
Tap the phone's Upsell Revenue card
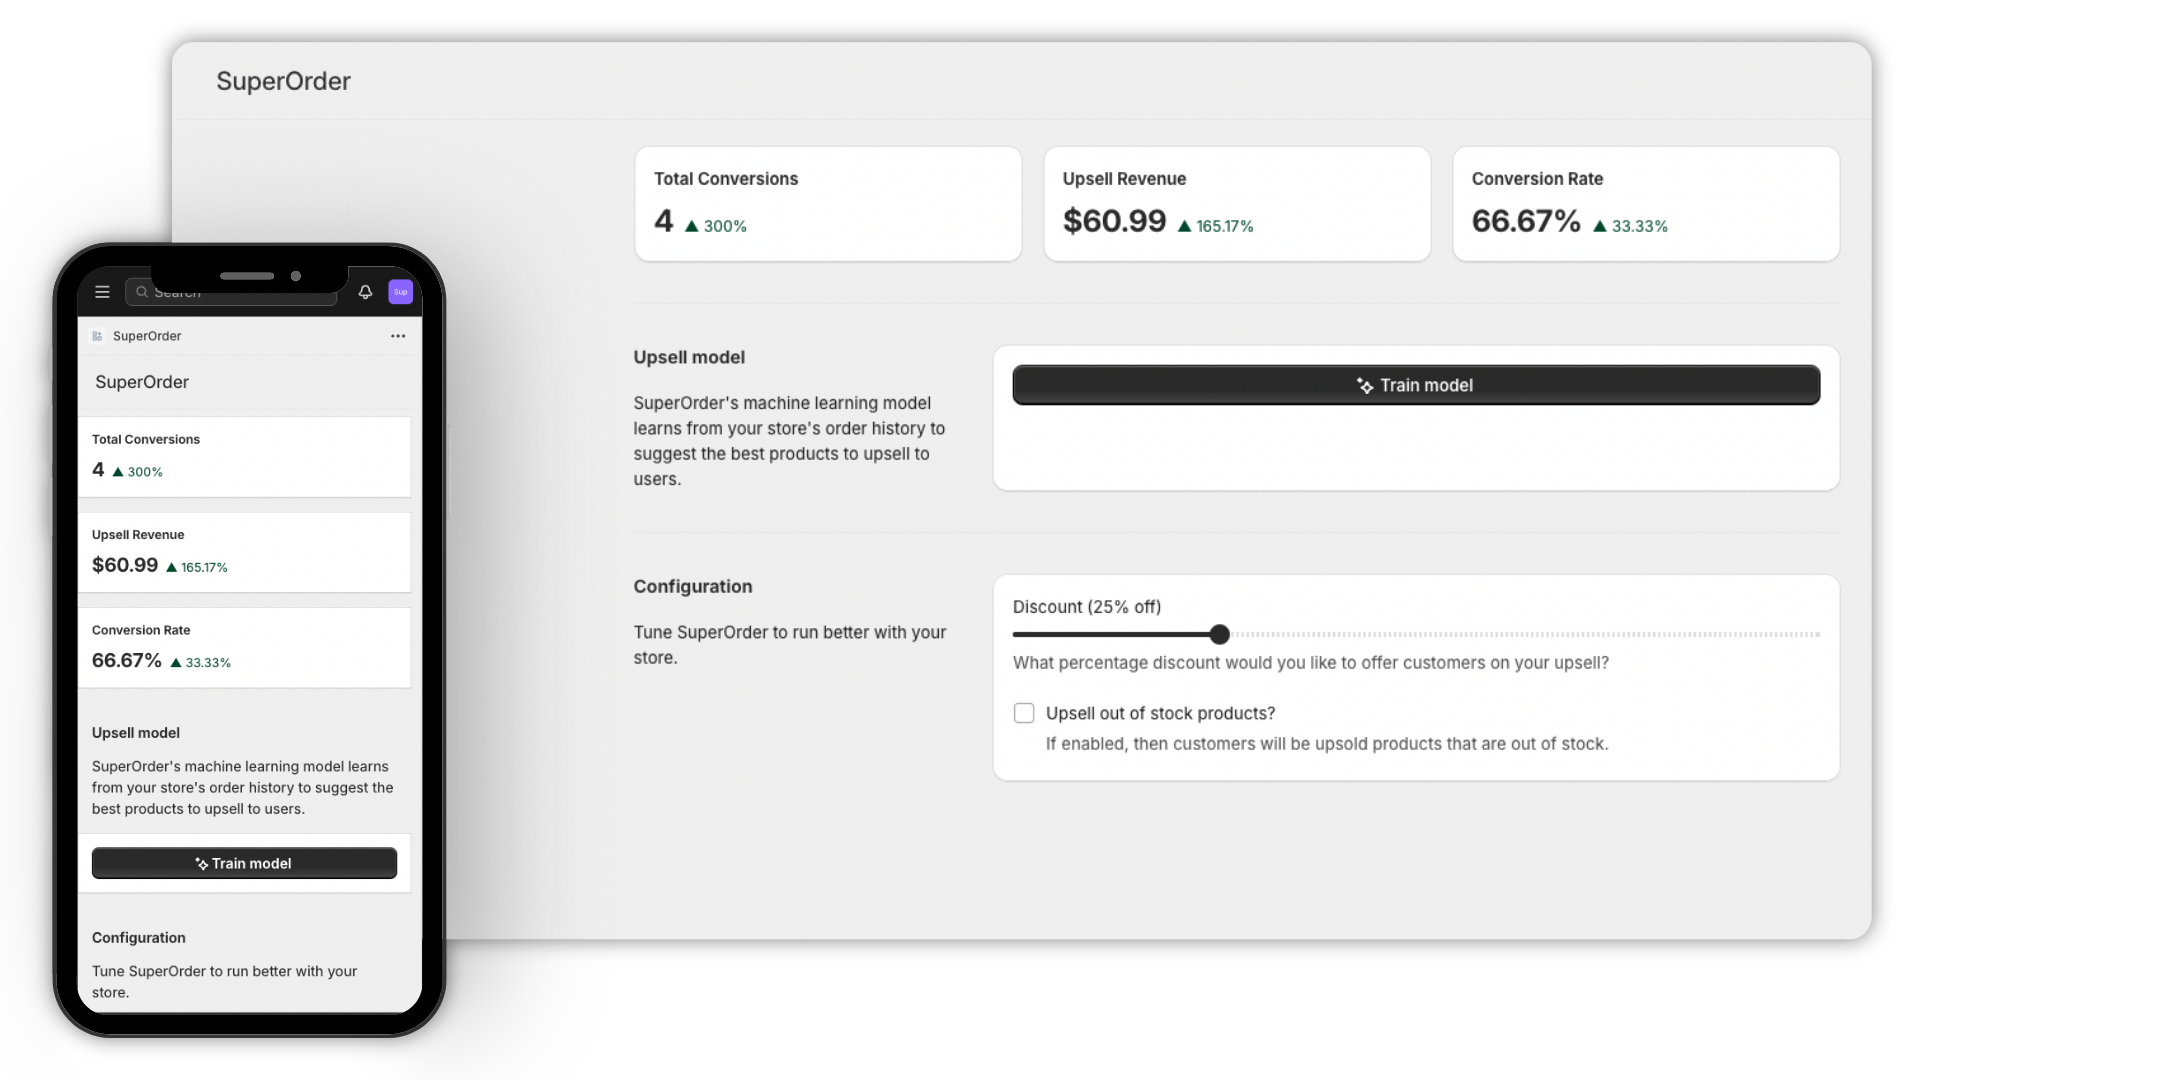pyautogui.click(x=244, y=552)
